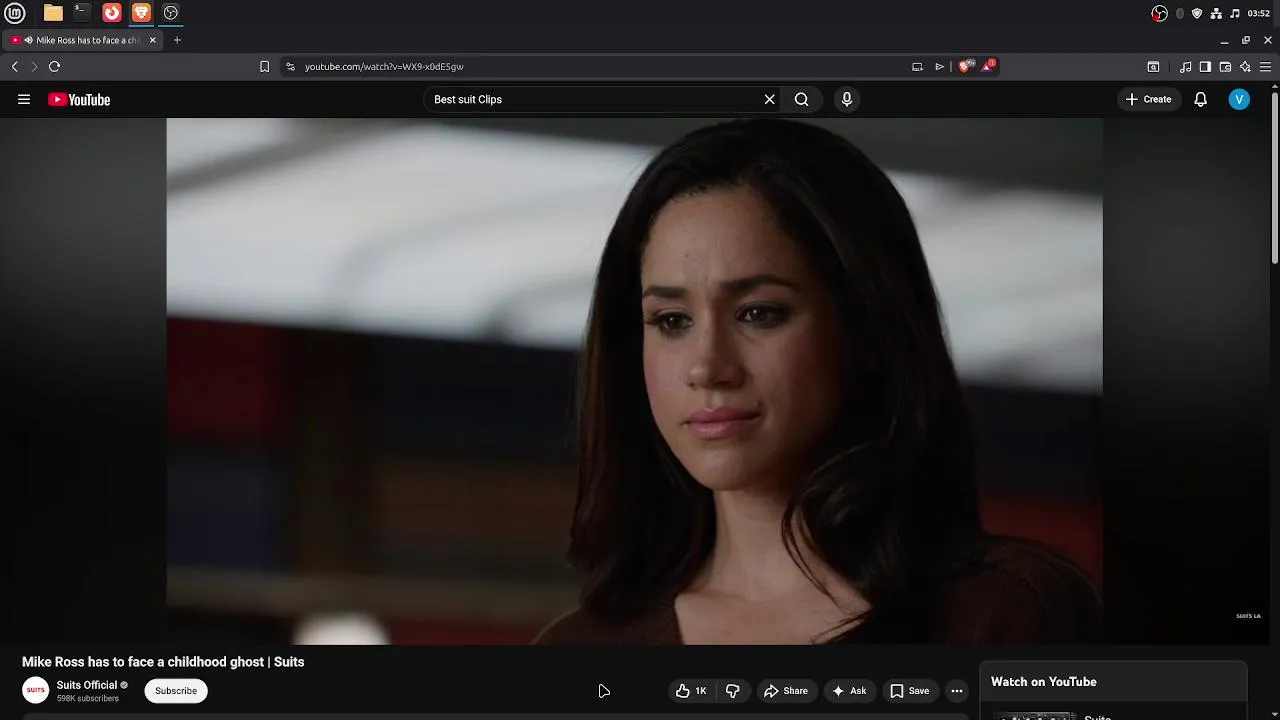Open the YouTube guide hamburger menu
This screenshot has height=720, width=1280.
coord(24,99)
